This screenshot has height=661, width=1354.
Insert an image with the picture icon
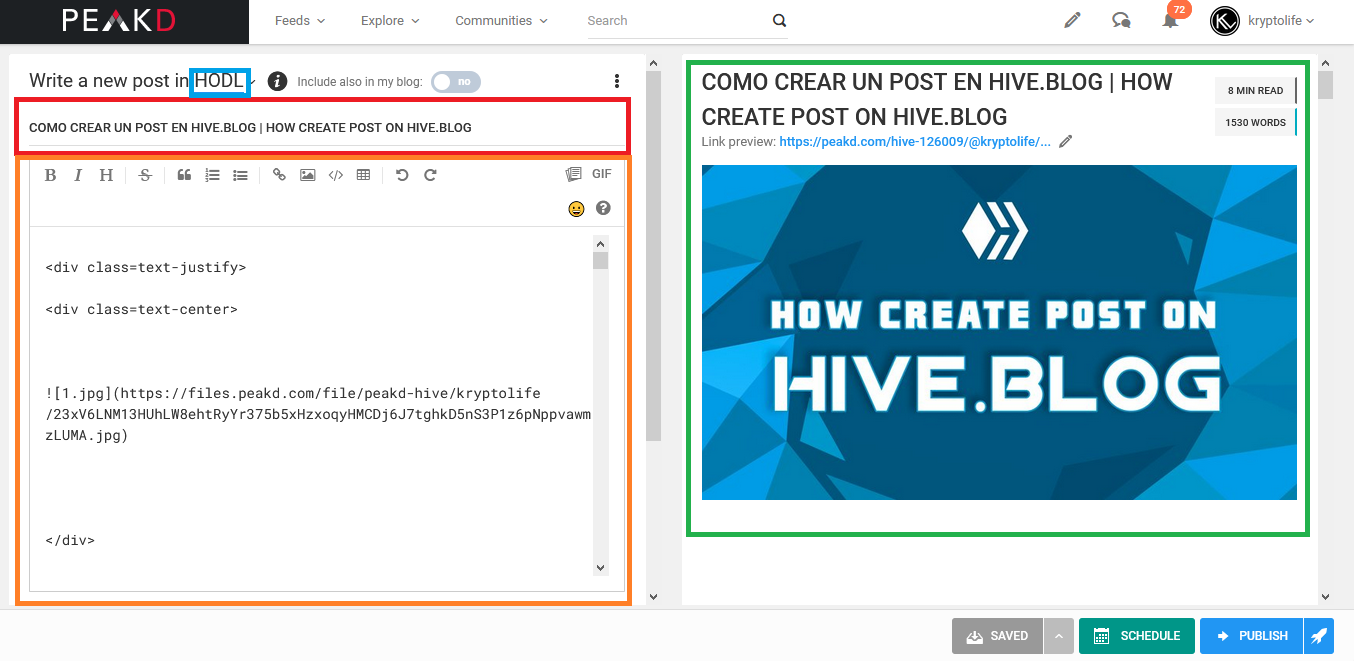(x=307, y=175)
